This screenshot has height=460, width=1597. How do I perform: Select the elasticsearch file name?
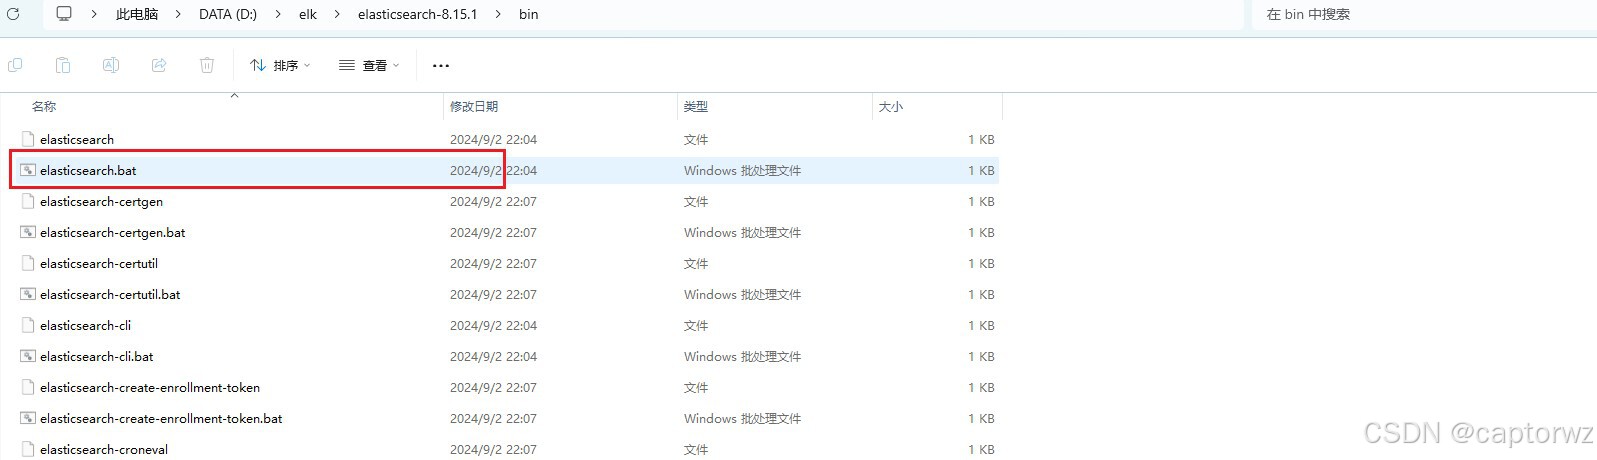(x=77, y=139)
